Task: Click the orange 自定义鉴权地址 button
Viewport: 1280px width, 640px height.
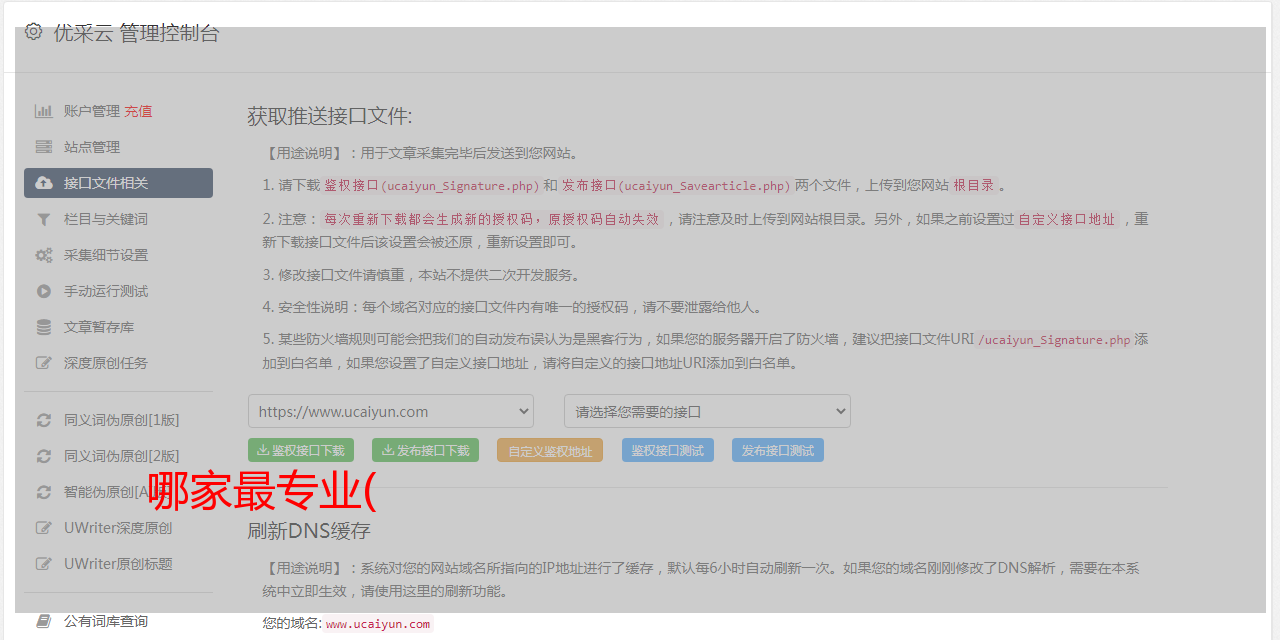Action: pos(550,450)
